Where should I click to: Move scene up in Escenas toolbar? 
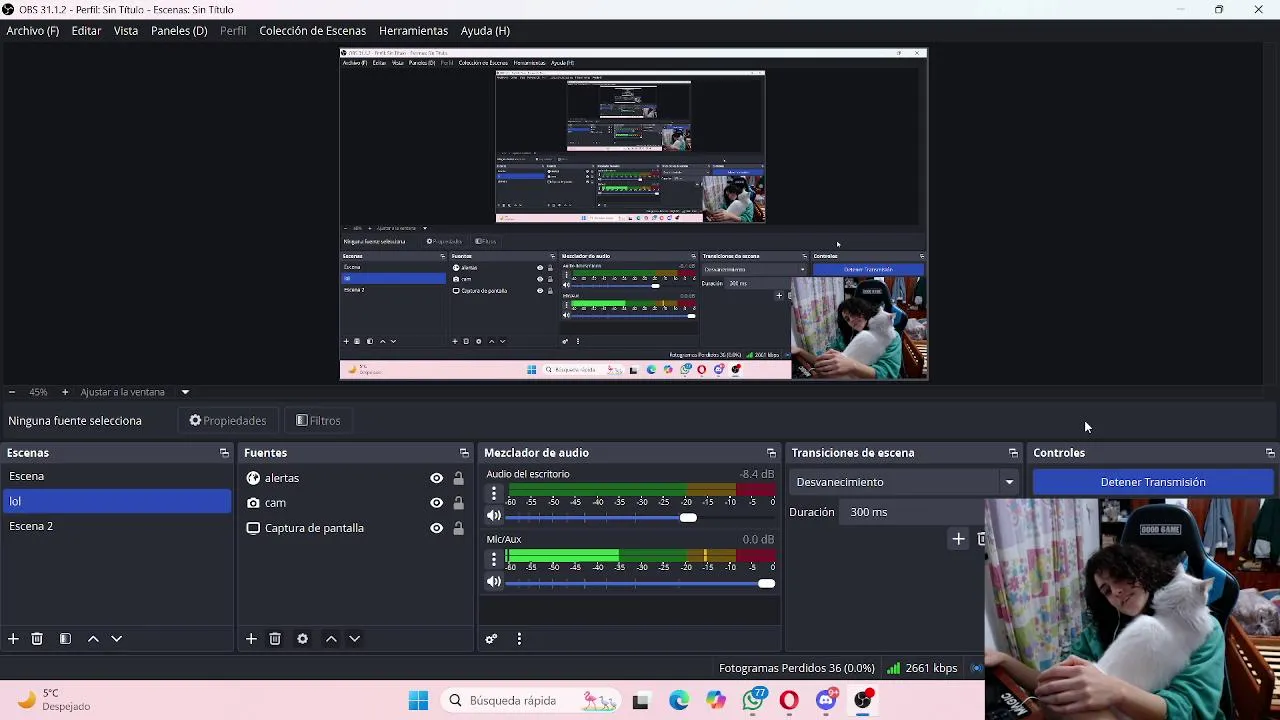tap(93, 639)
